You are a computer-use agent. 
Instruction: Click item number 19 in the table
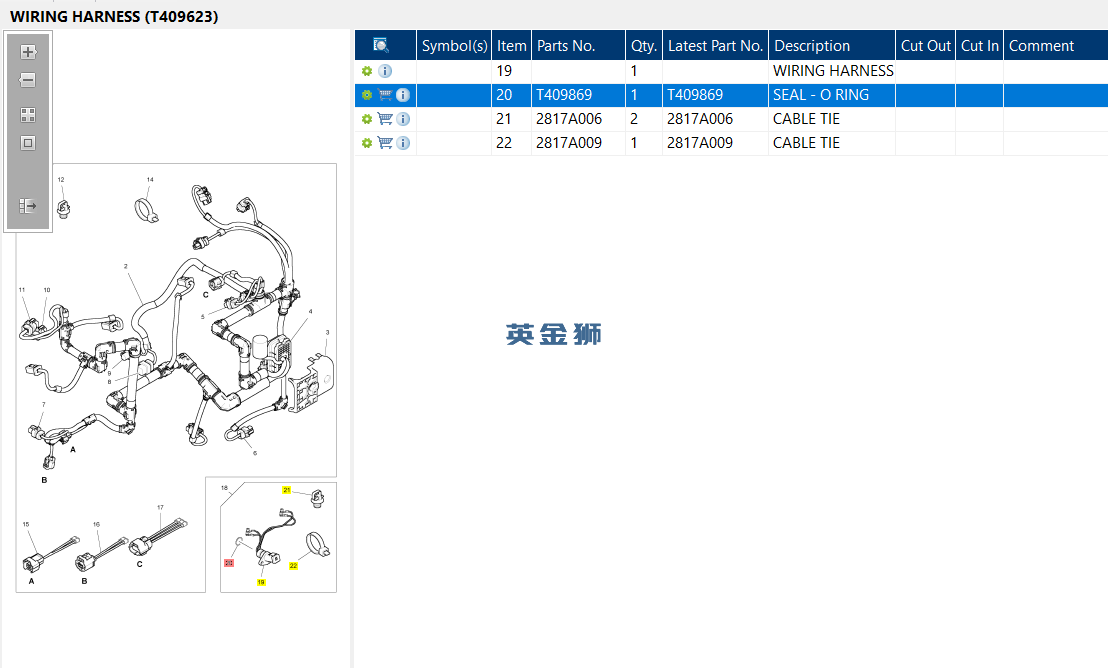[504, 71]
